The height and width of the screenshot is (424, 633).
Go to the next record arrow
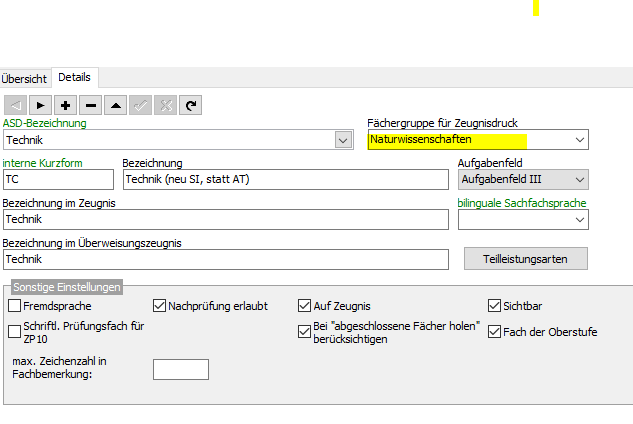point(40,104)
